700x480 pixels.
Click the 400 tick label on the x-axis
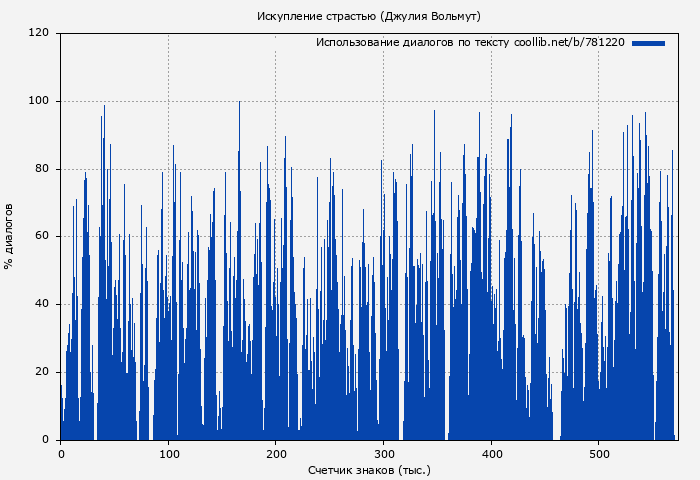pyautogui.click(x=491, y=454)
